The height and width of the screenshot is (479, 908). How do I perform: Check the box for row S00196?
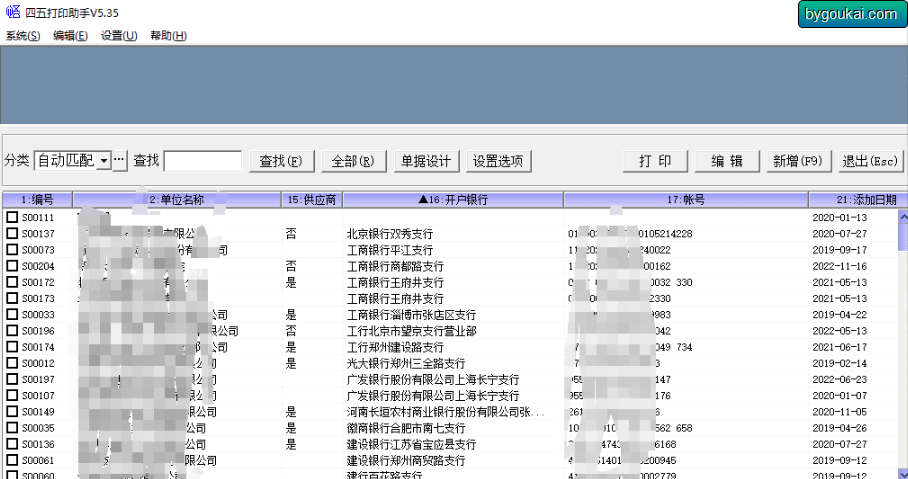pyautogui.click(x=12, y=331)
